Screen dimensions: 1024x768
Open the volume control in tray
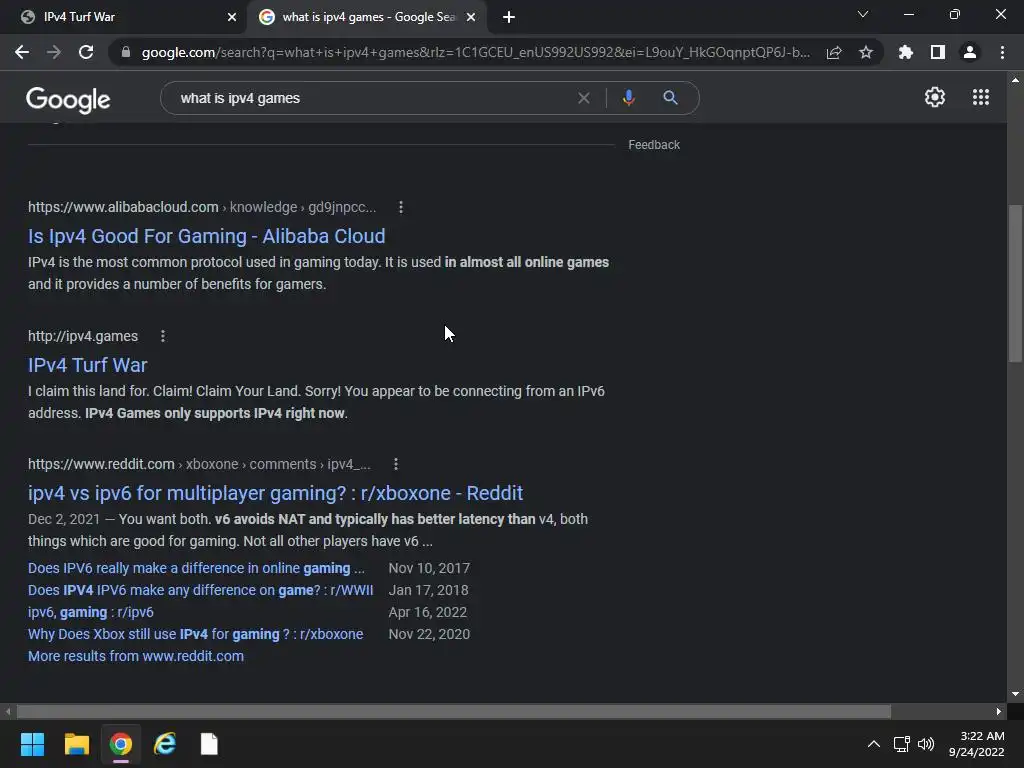point(926,744)
